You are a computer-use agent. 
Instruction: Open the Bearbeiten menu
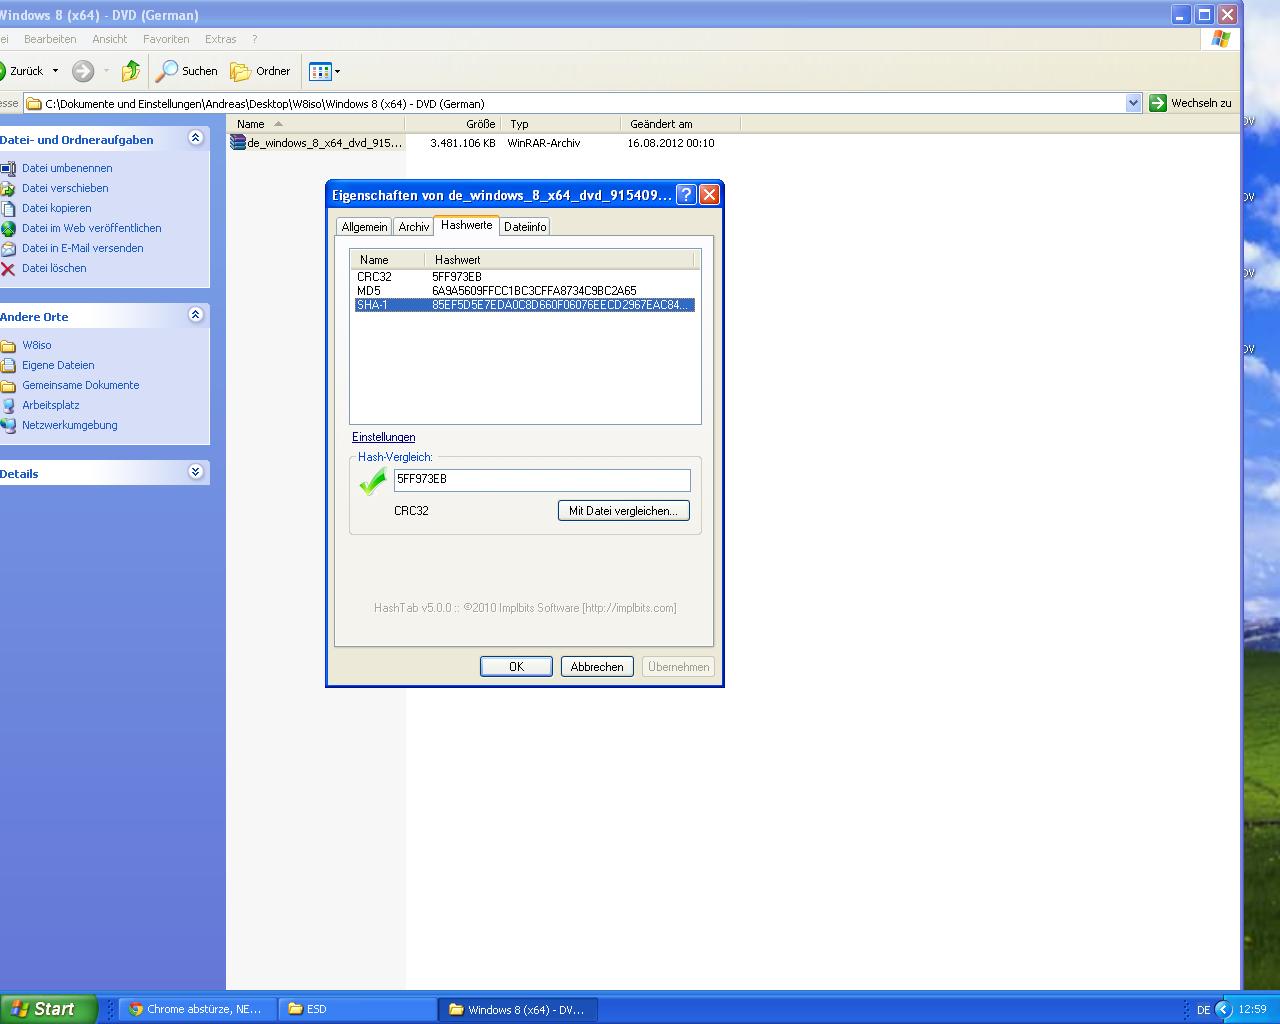tap(50, 39)
